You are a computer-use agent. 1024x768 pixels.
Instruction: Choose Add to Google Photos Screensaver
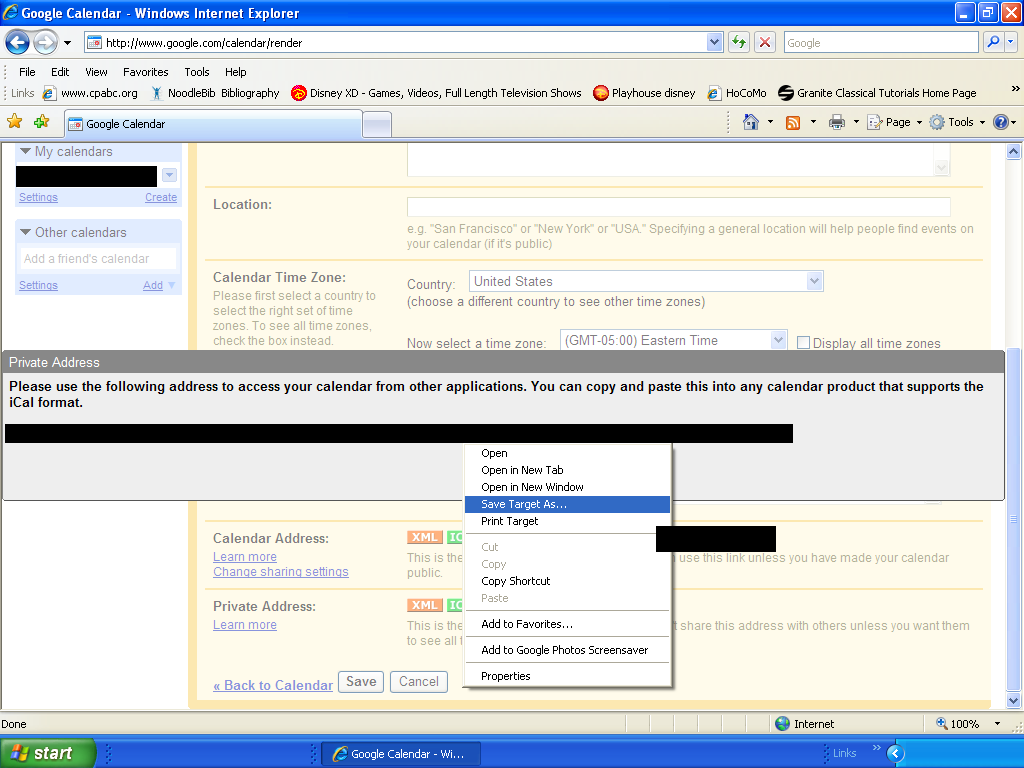567,650
